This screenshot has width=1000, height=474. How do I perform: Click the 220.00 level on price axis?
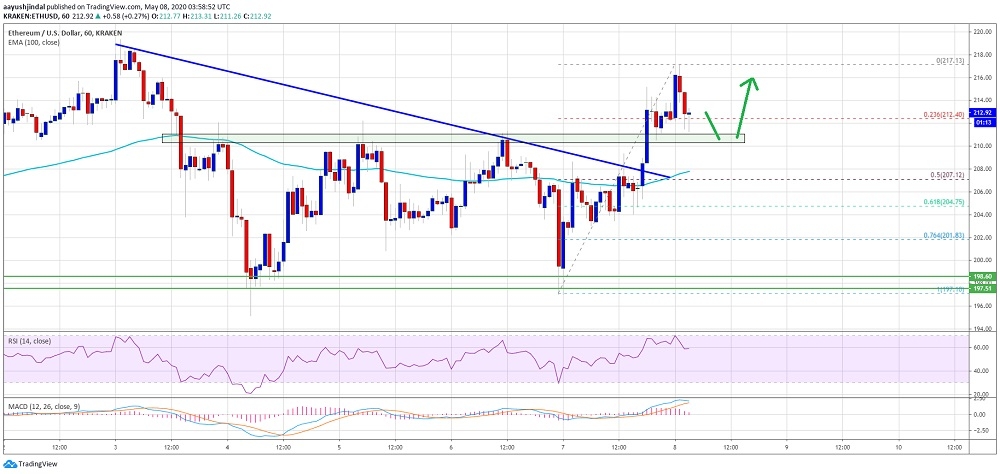982,32
